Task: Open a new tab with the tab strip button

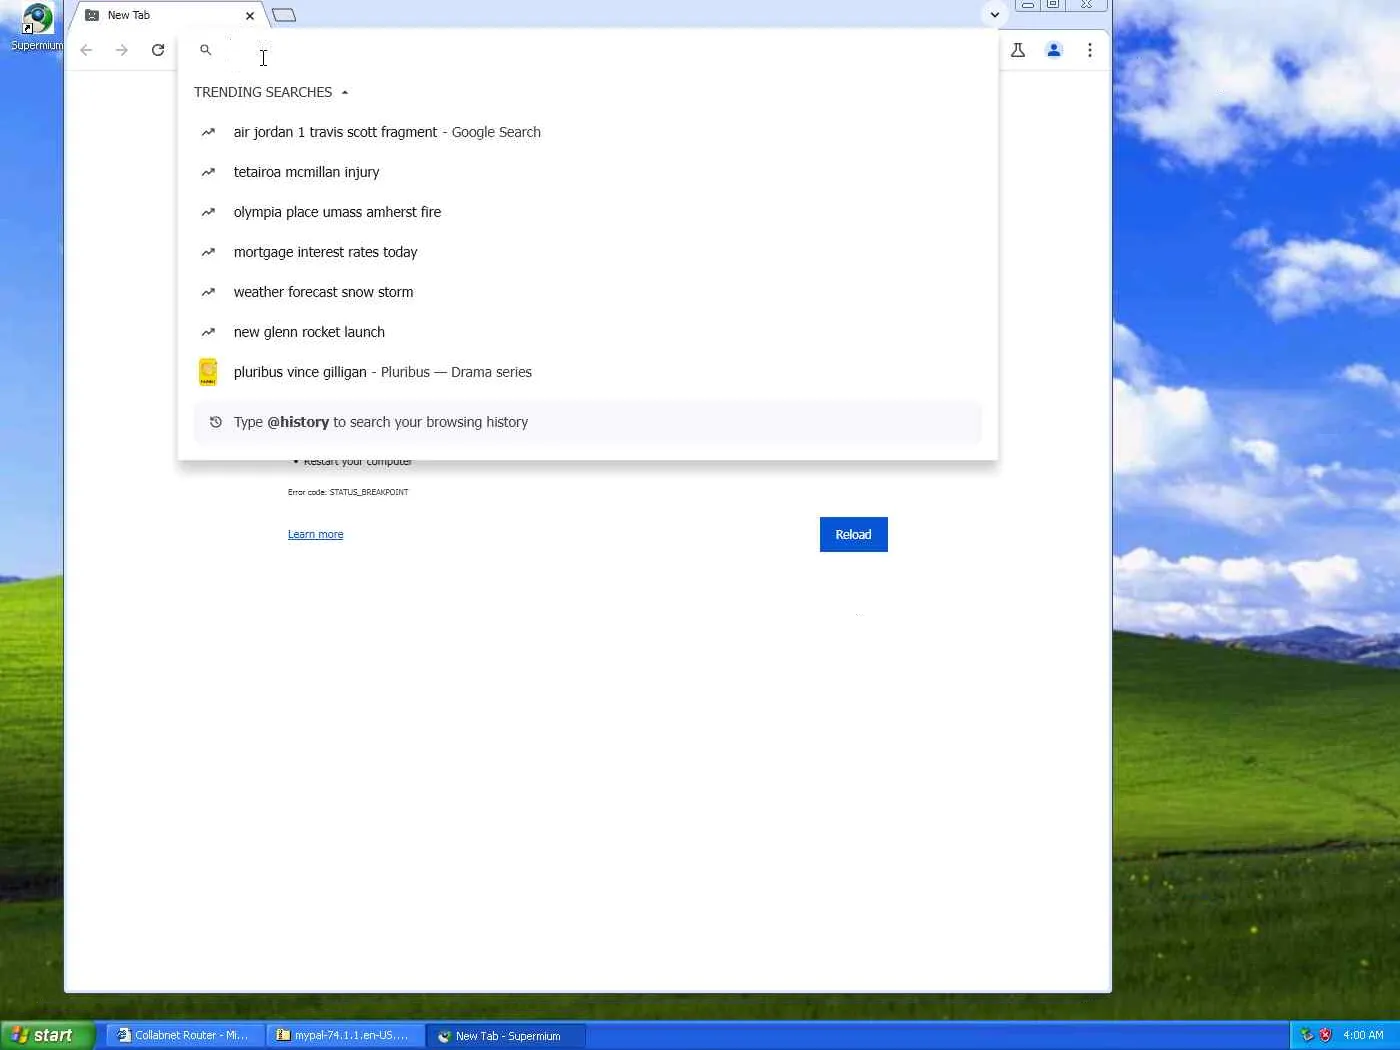Action: point(284,15)
